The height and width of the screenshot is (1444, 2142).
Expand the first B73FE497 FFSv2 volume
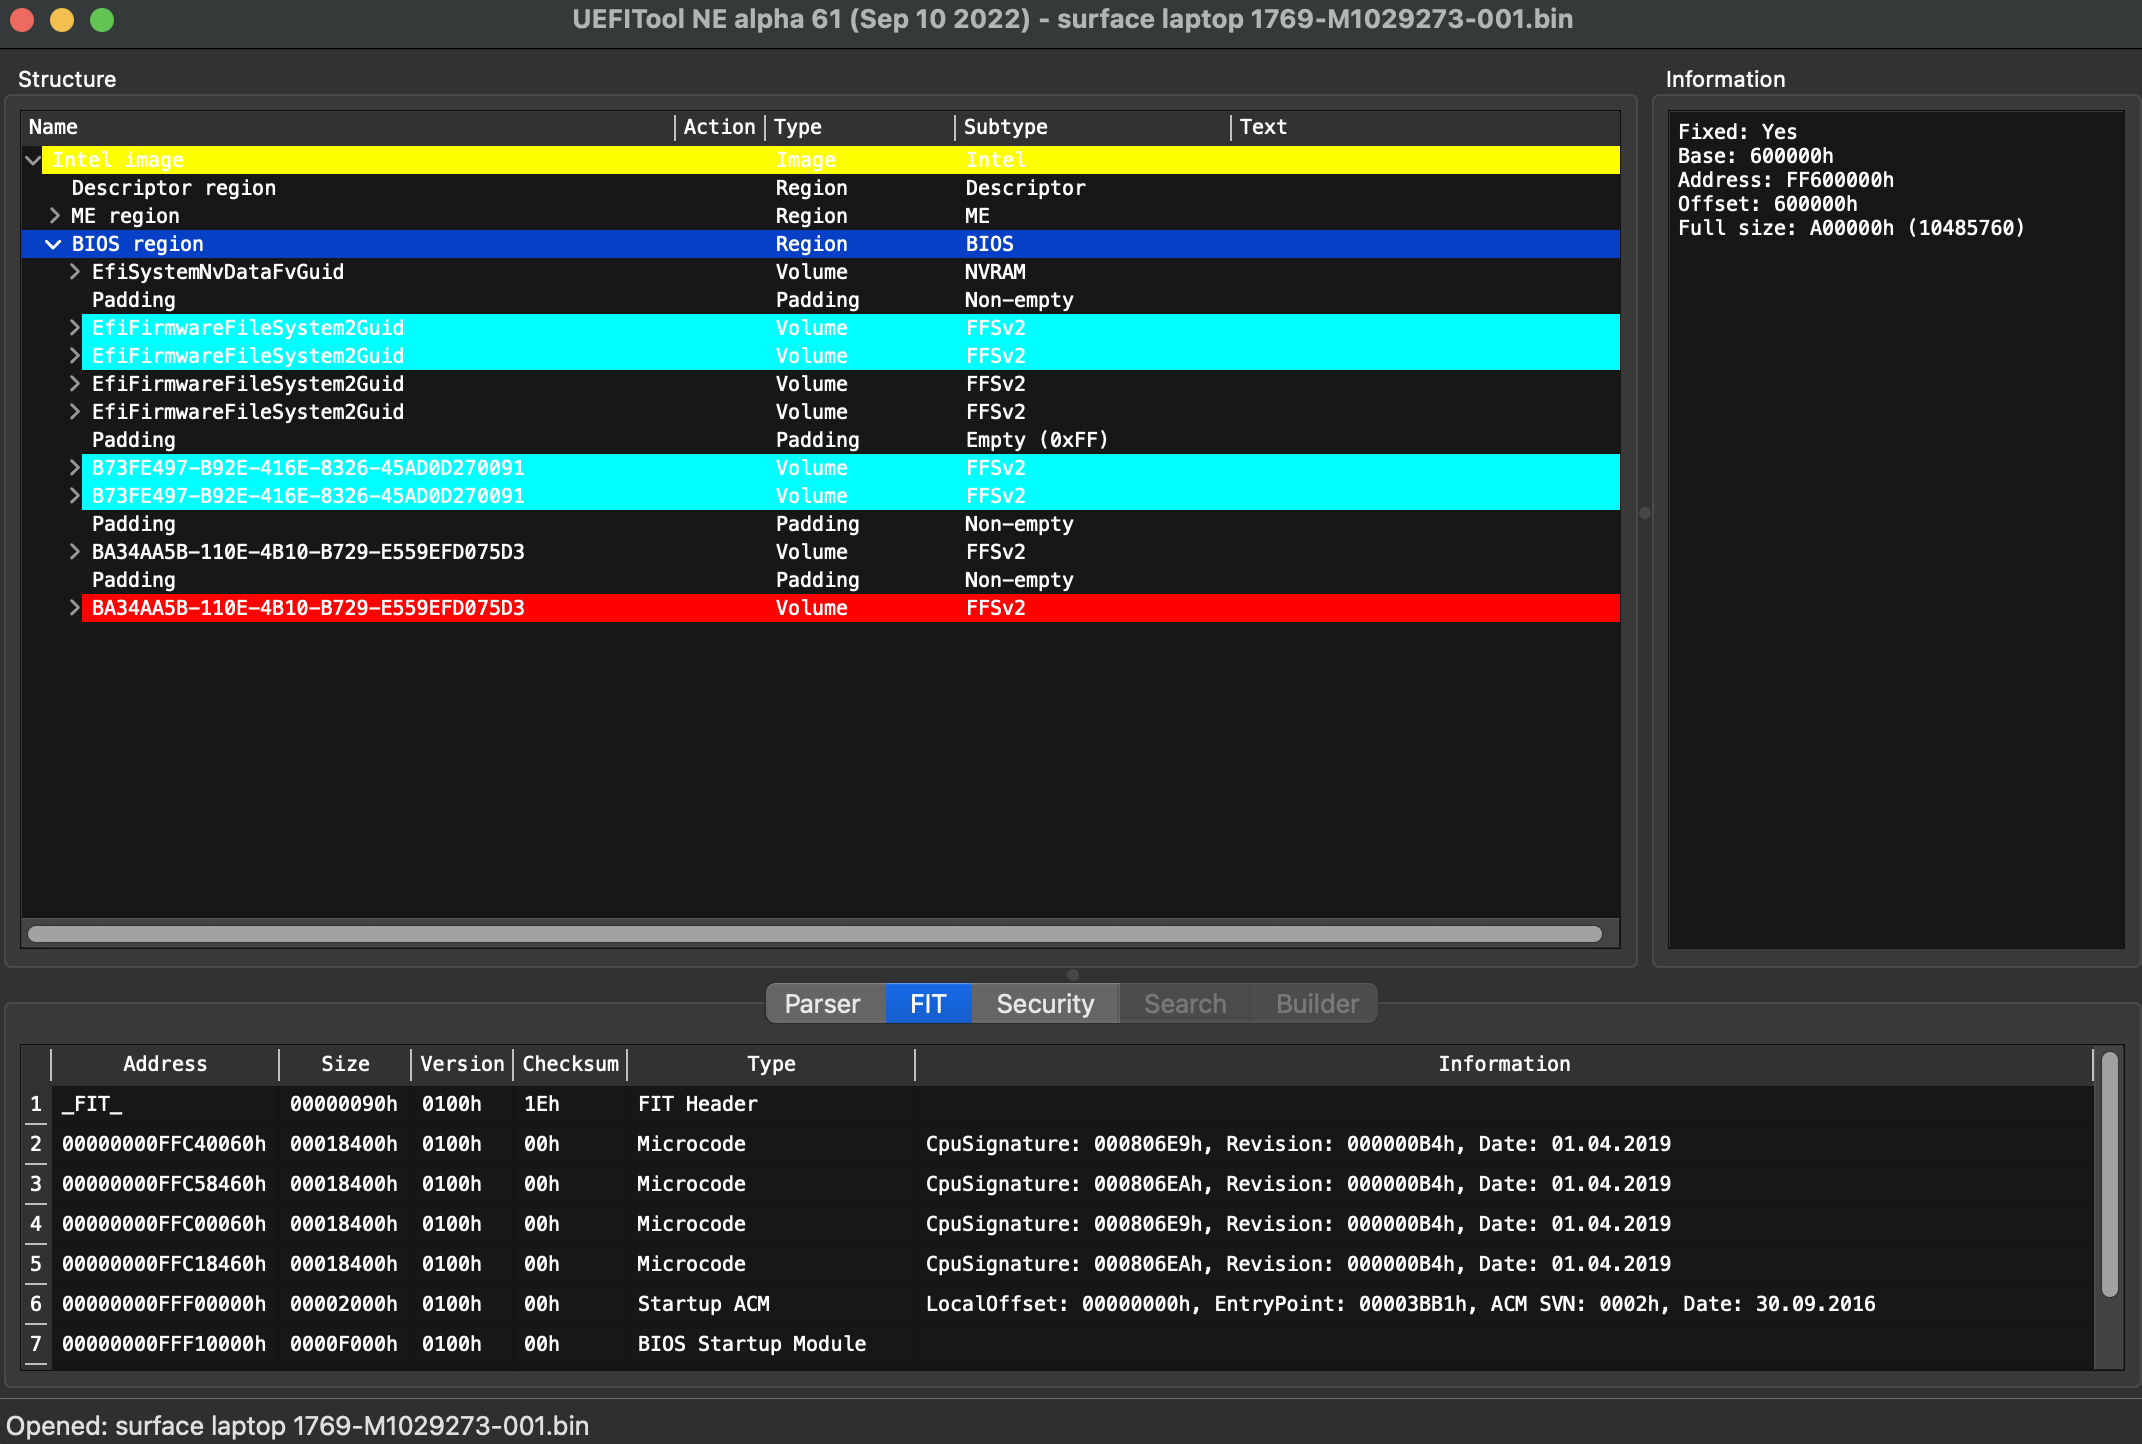[x=75, y=467]
